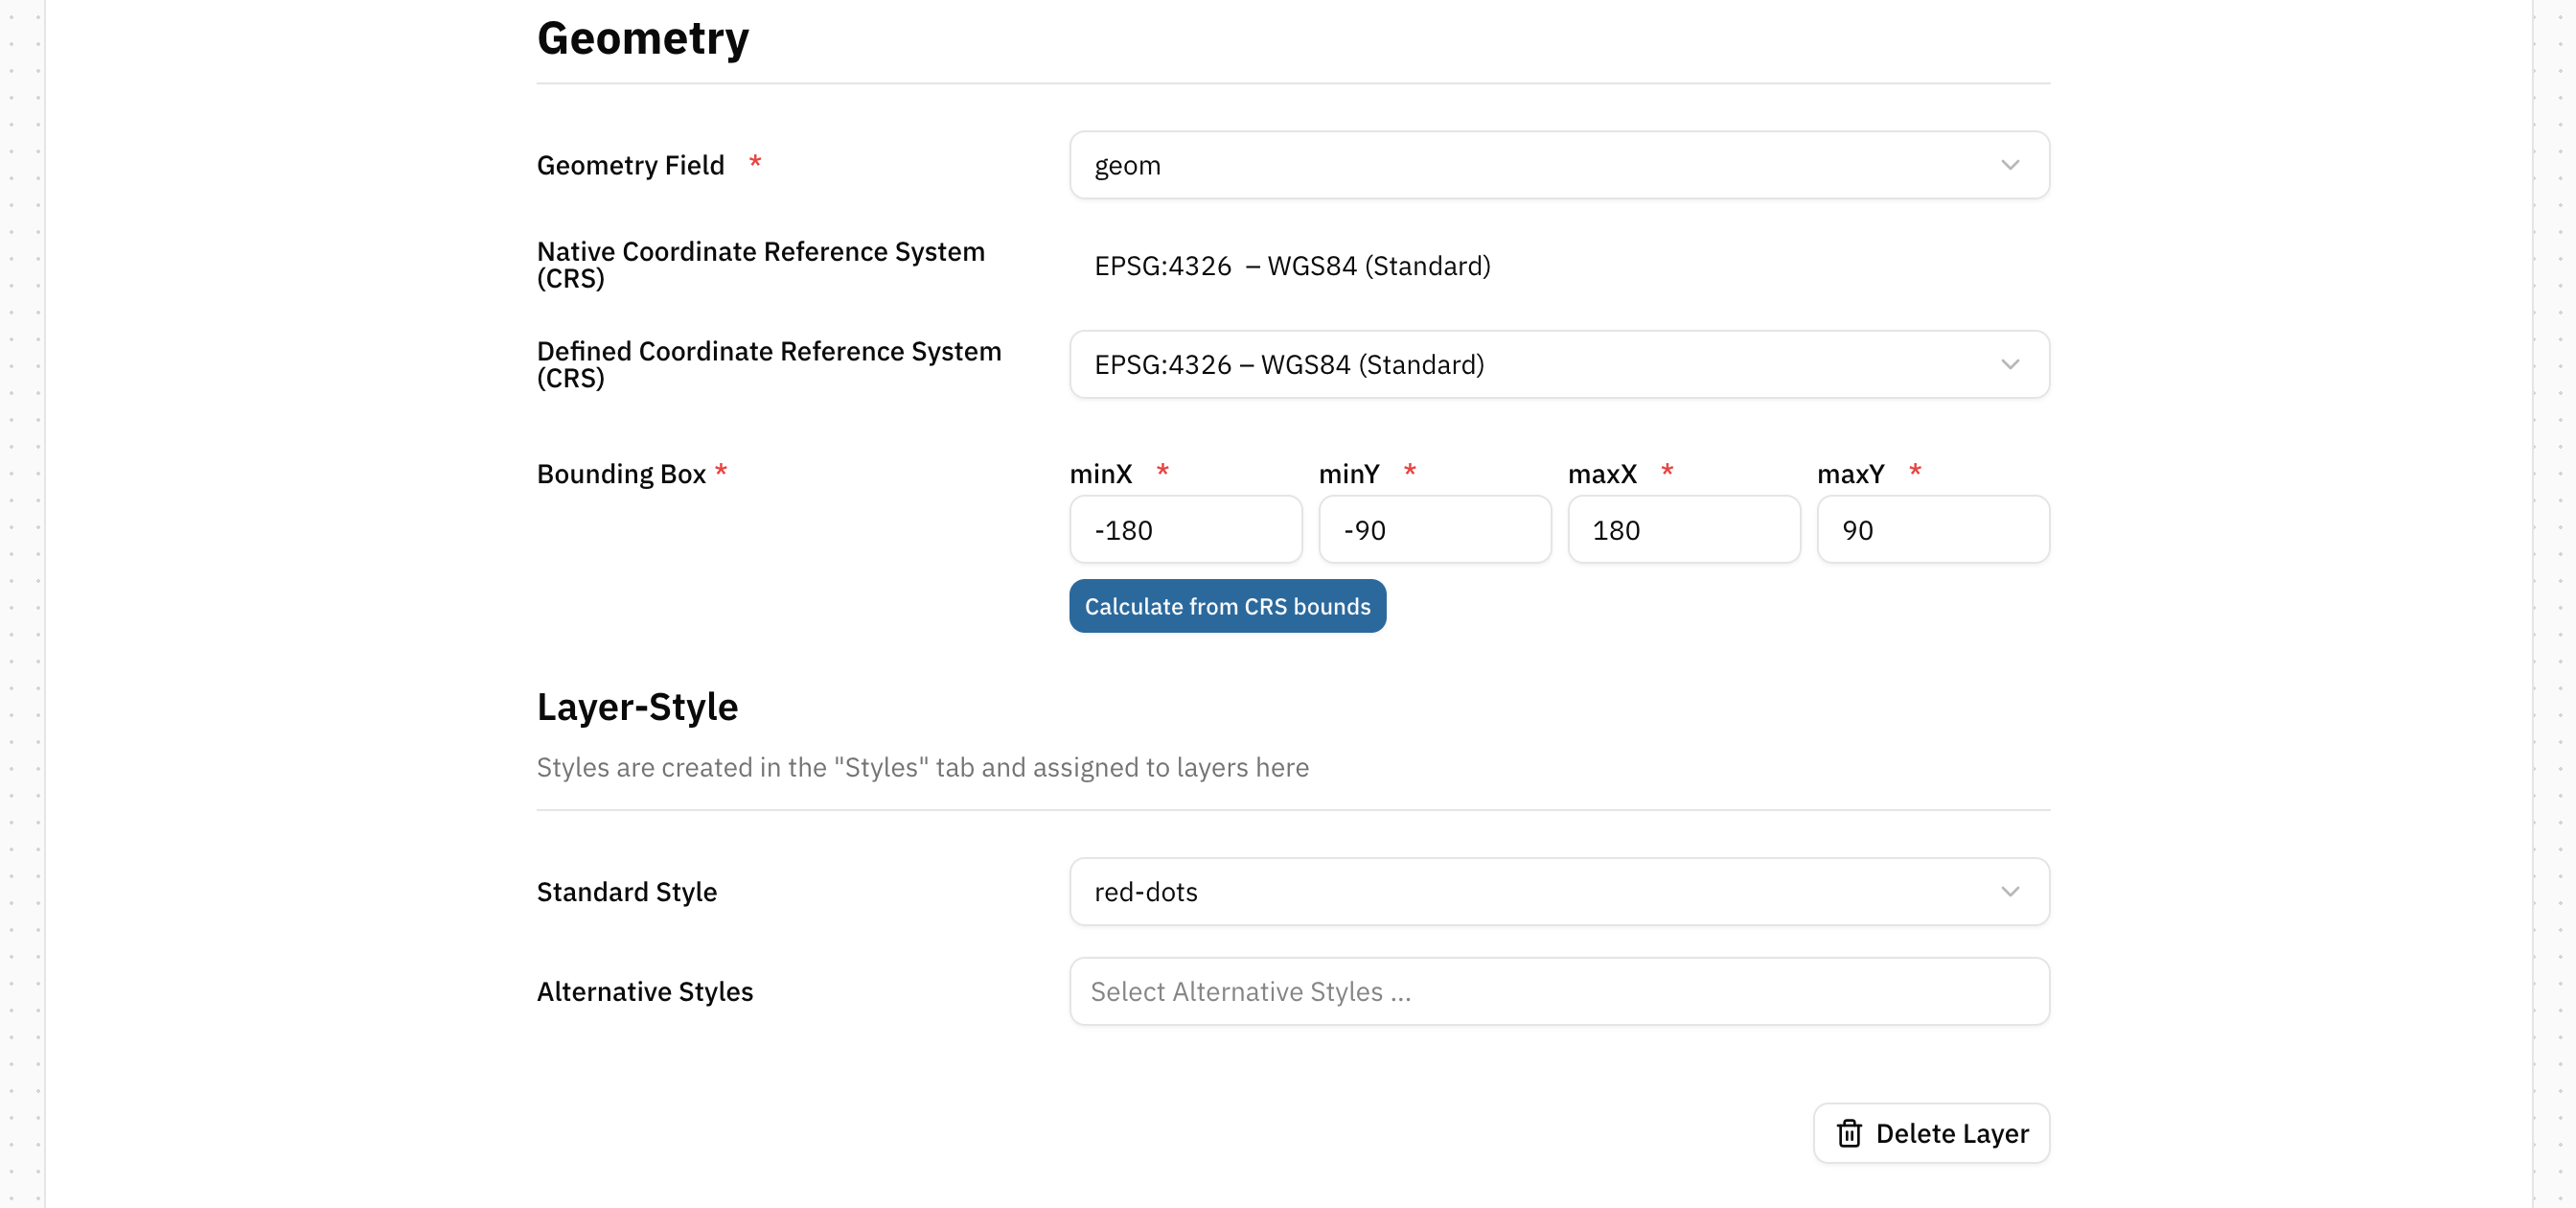Viewport: 2576px width, 1208px height.
Task: Click chevron arrow in Defined CRS selector
Action: [x=2010, y=365]
